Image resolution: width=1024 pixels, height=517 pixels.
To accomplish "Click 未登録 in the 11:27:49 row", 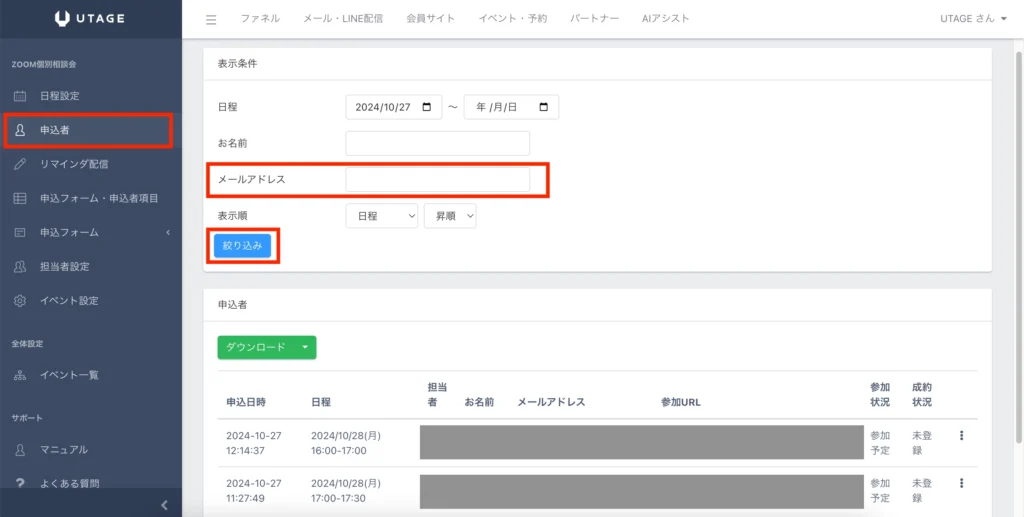I will pyautogui.click(x=921, y=490).
